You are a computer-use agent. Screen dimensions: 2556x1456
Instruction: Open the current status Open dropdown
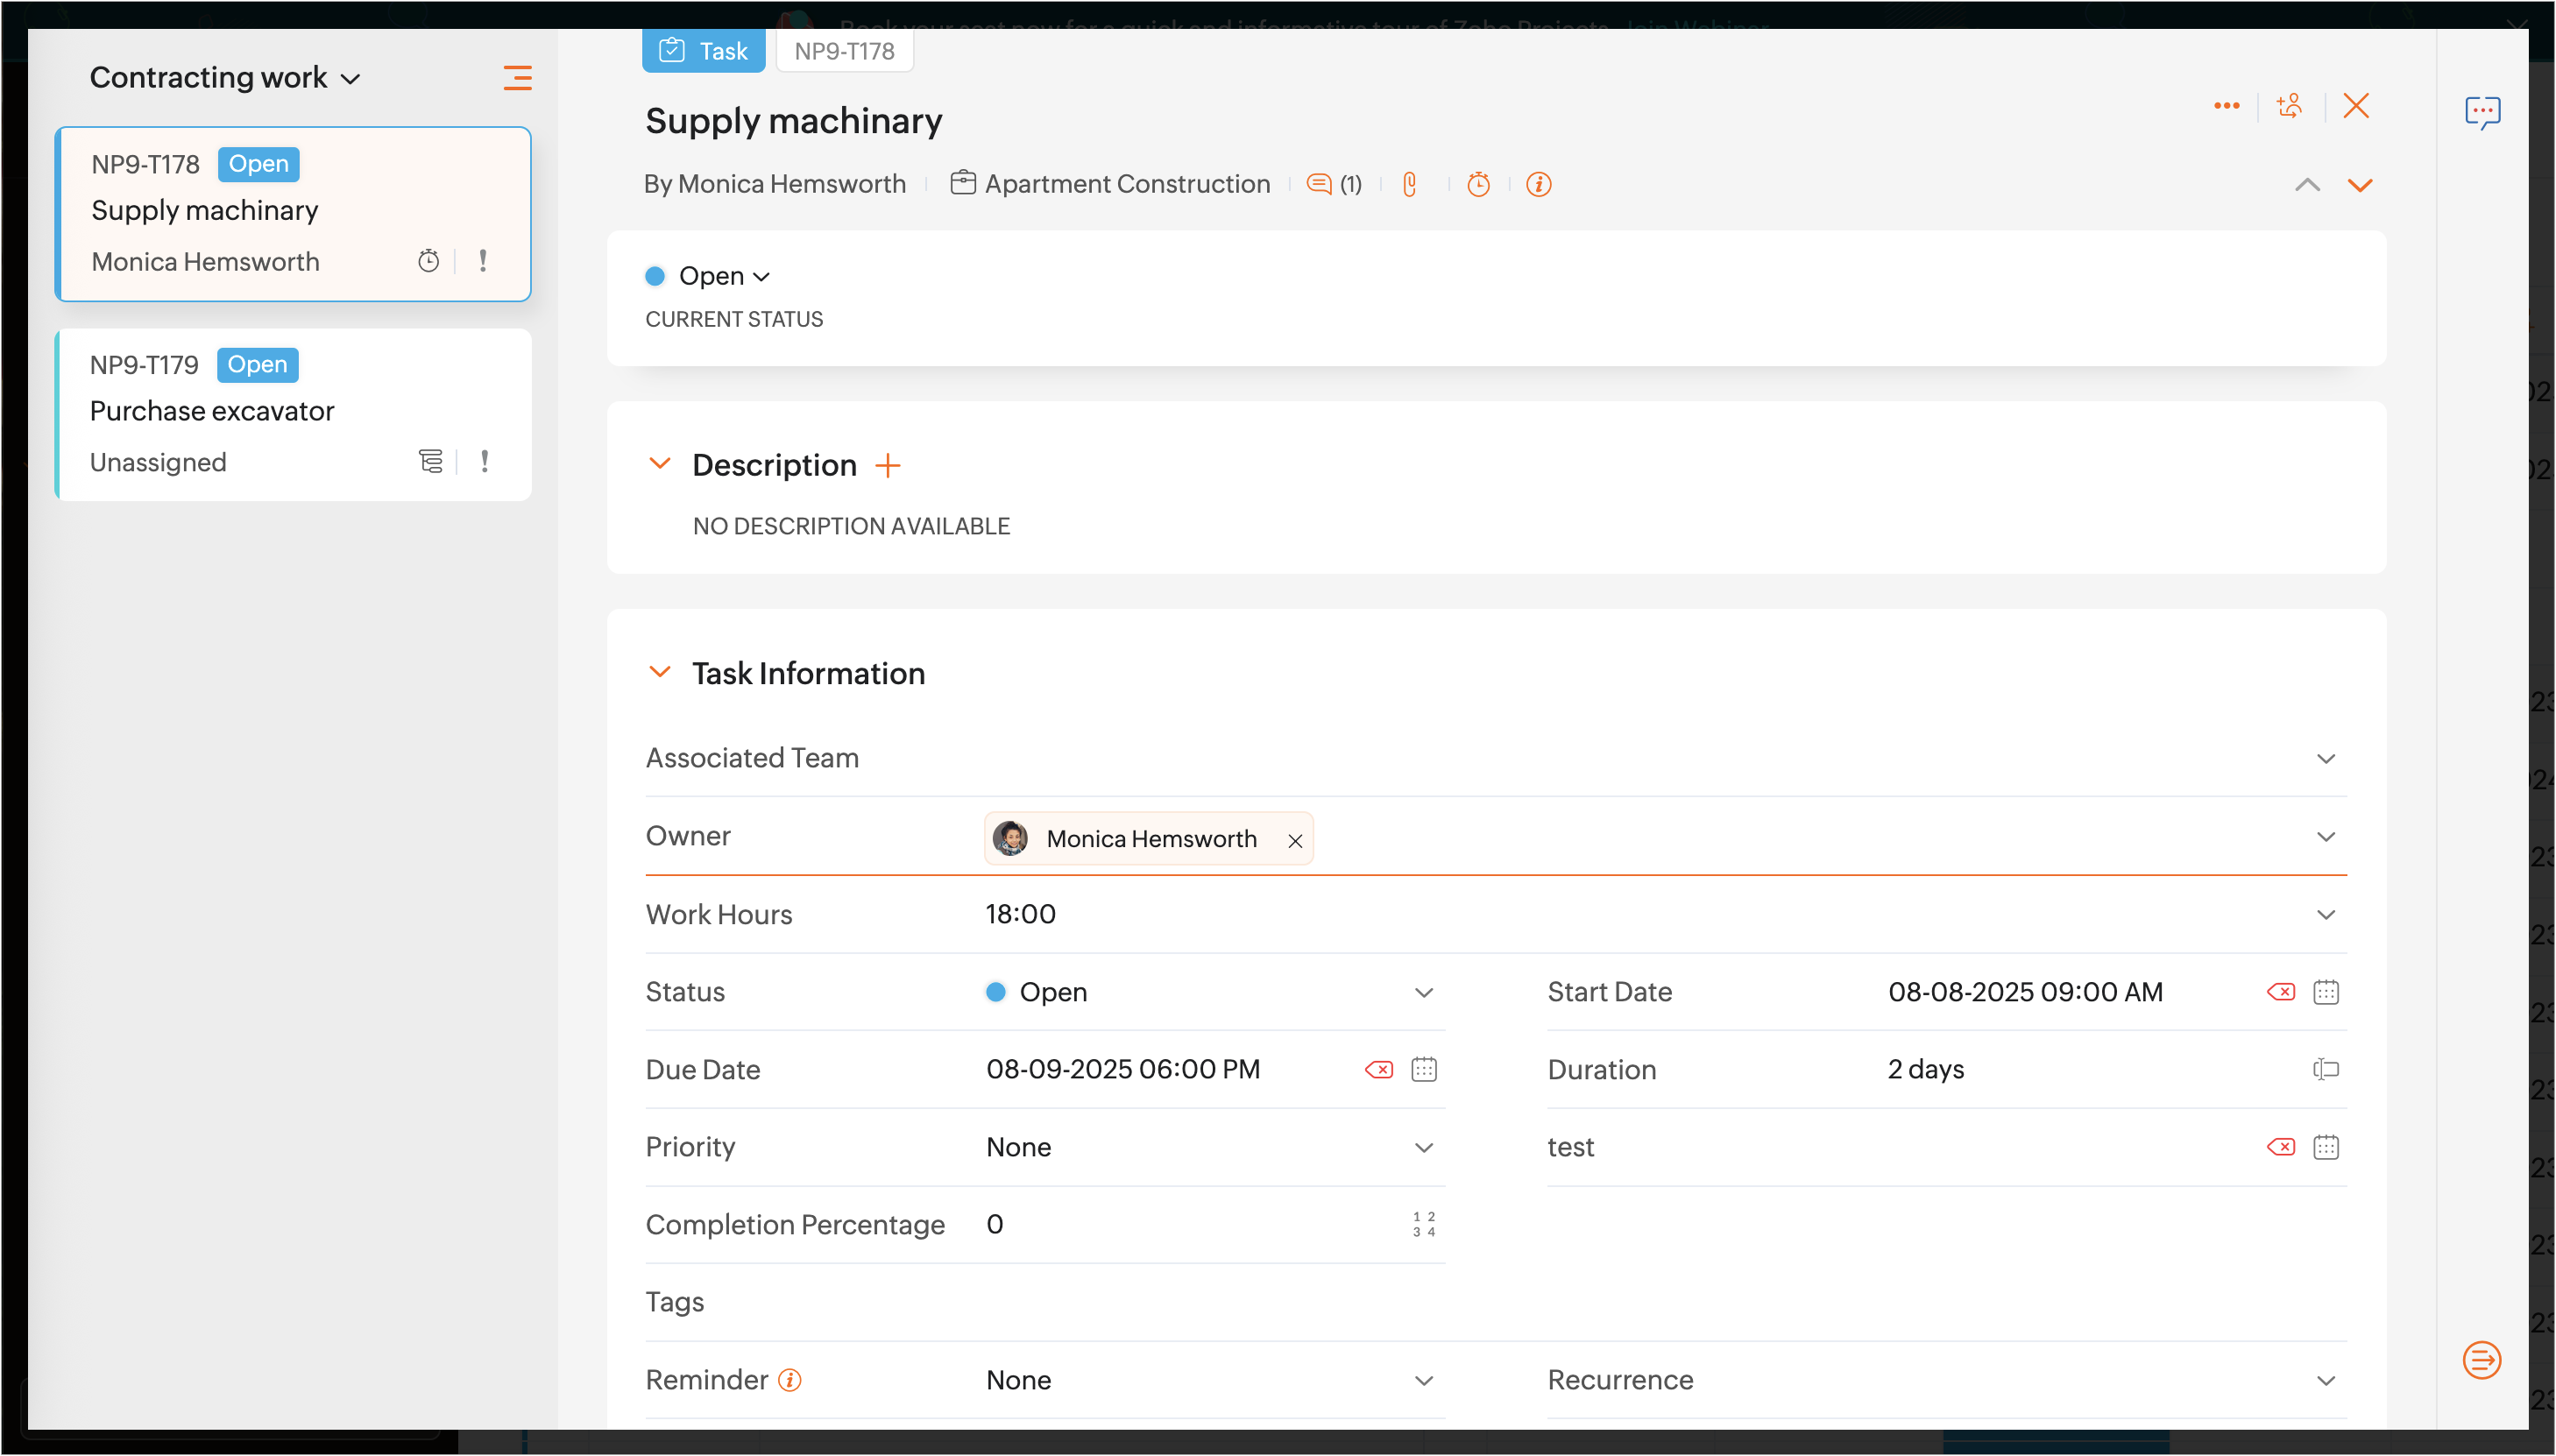(x=722, y=276)
